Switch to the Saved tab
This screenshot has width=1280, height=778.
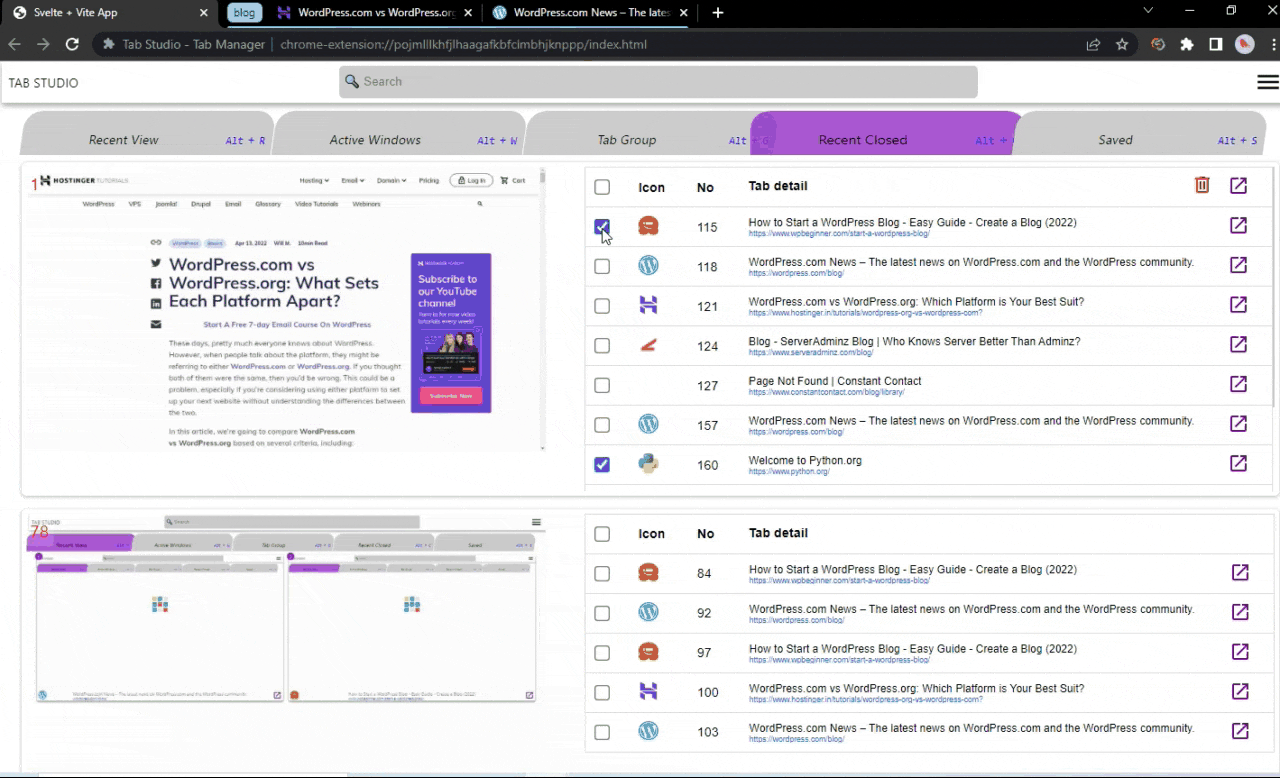[1140, 134]
